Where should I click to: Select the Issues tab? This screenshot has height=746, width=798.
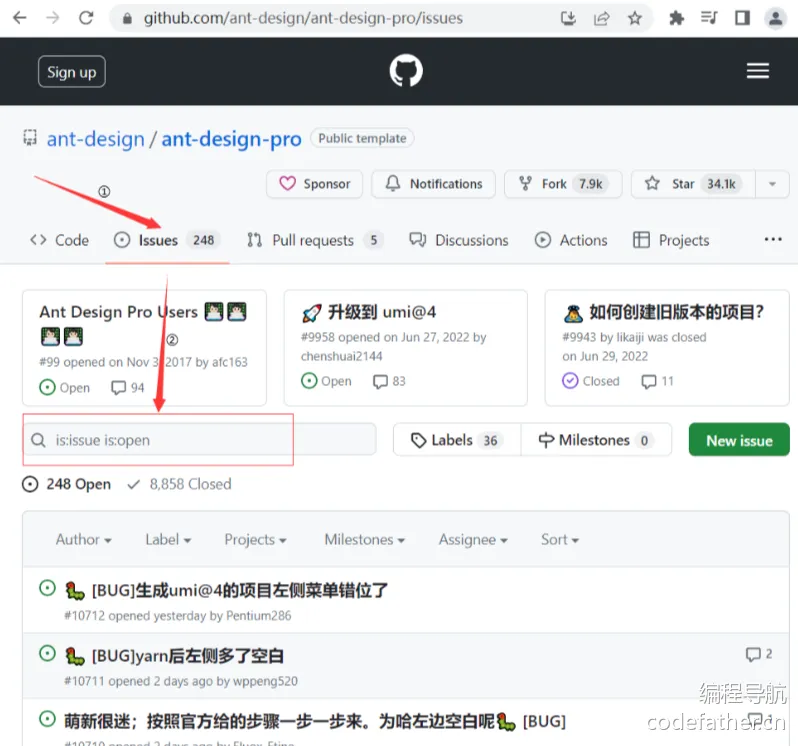[x=167, y=240]
